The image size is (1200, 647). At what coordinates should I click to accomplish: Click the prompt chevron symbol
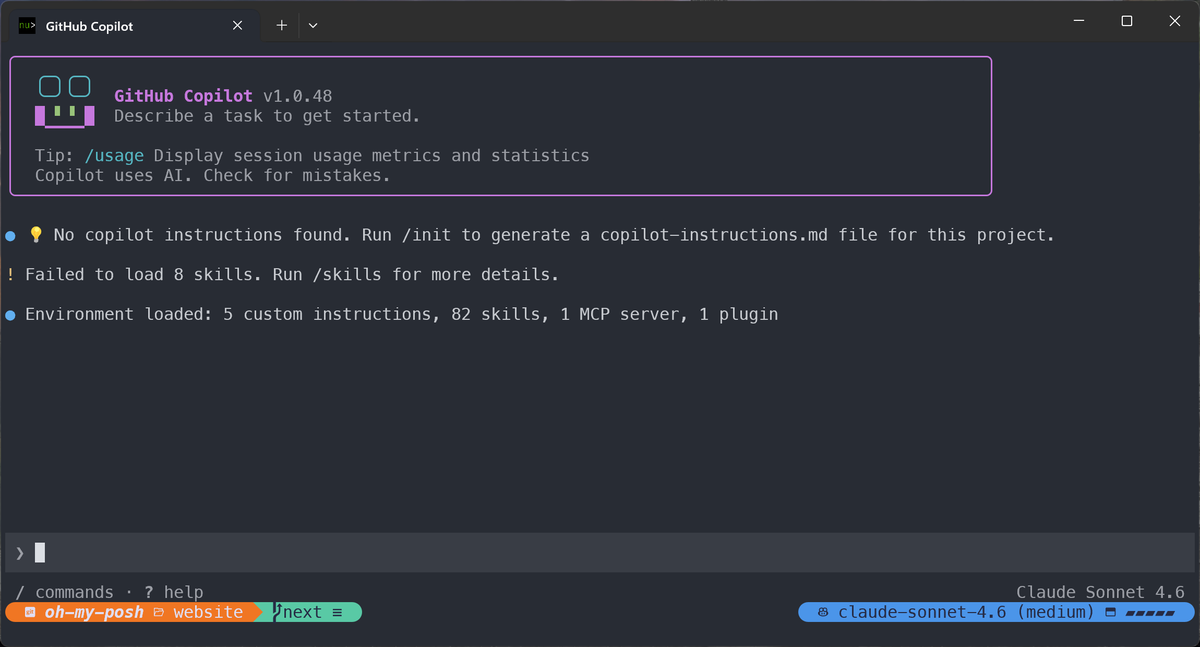[19, 553]
